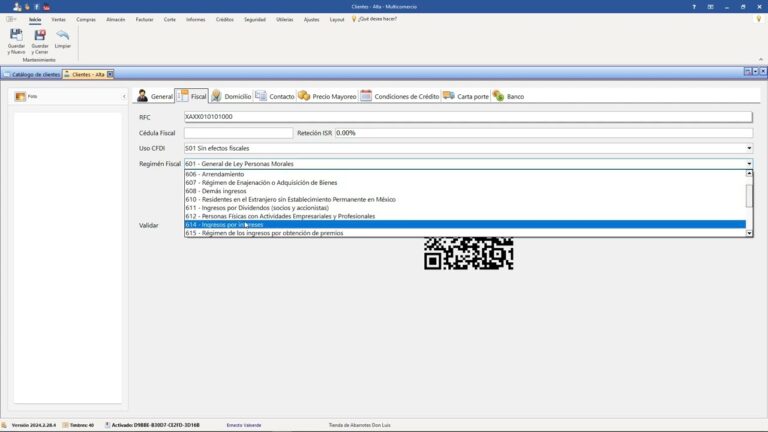
Task: Click the Foto picture icon
Action: [20, 96]
